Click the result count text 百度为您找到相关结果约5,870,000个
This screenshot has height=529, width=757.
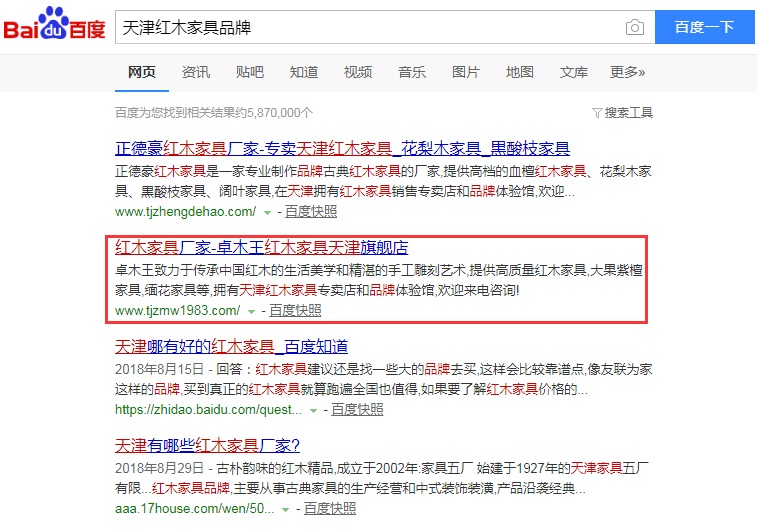(214, 113)
